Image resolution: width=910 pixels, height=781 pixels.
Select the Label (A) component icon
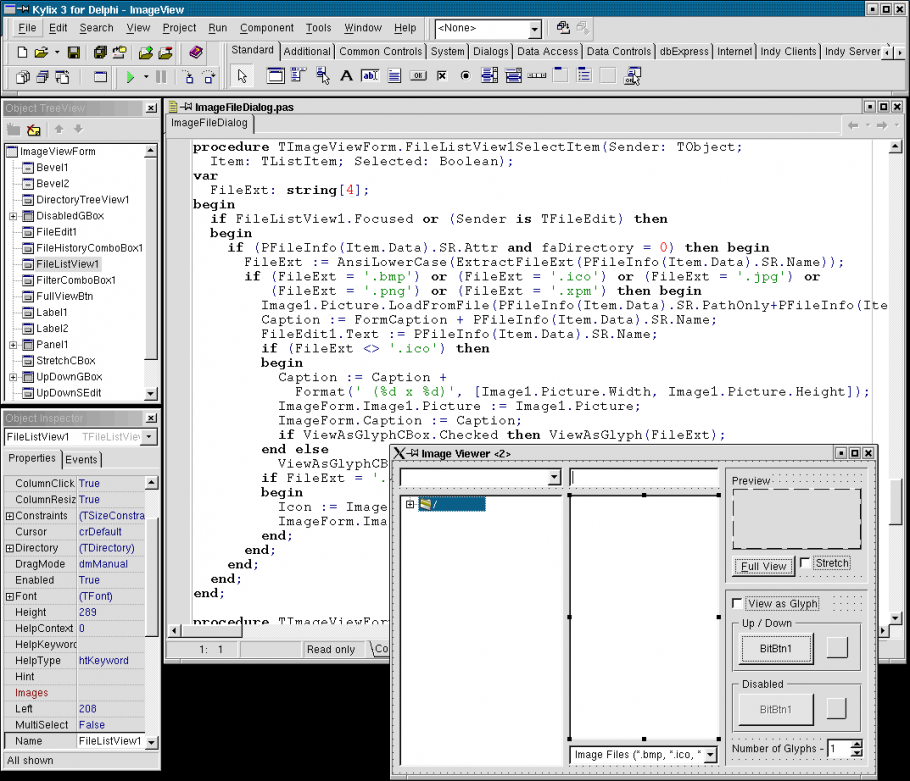(346, 75)
